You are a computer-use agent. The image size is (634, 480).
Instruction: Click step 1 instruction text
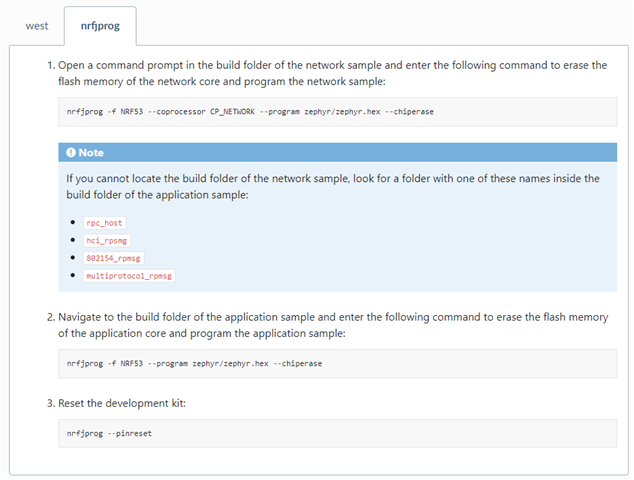[332, 73]
